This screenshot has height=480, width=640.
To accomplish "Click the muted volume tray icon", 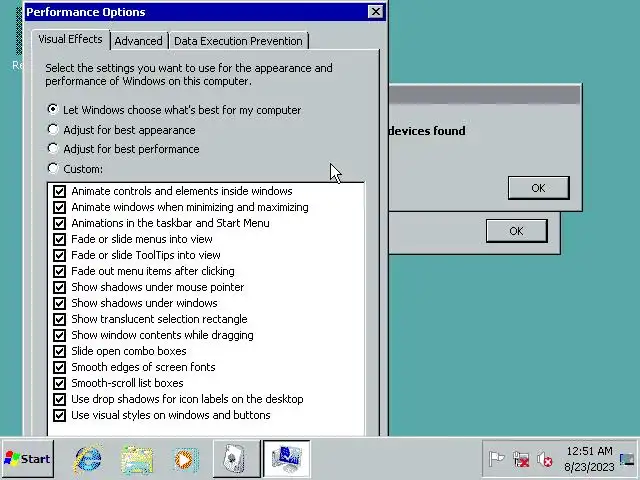I will coord(544,460).
